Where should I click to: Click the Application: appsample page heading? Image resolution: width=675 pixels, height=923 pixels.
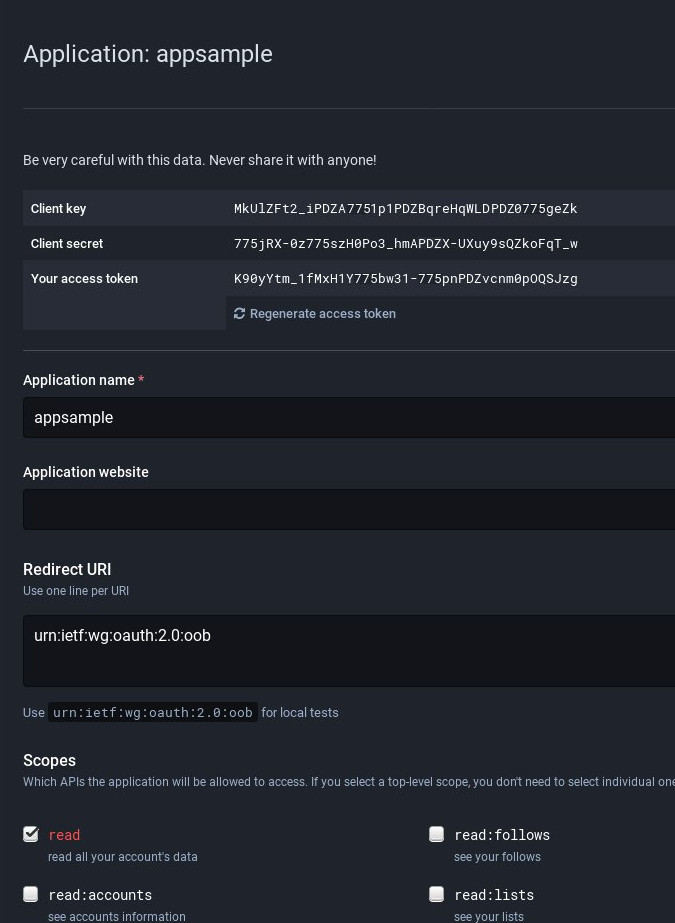click(148, 54)
